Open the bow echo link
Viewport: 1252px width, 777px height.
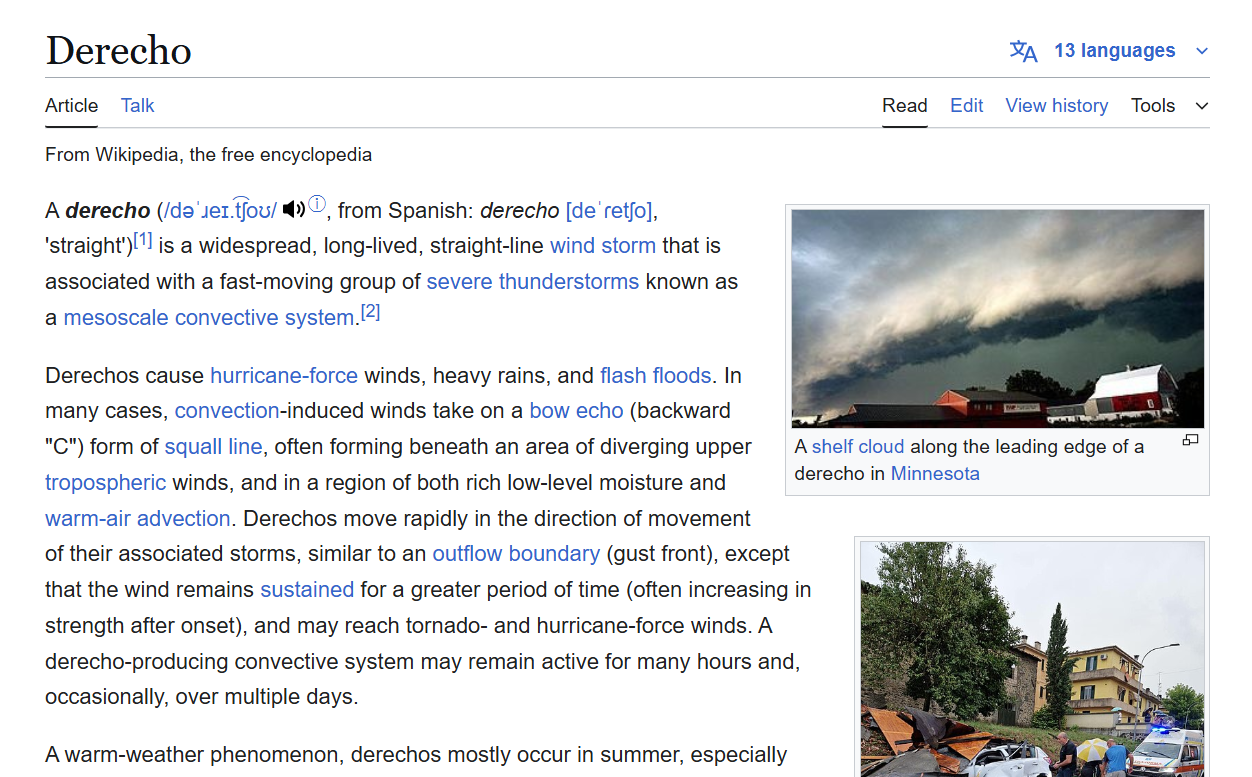click(x=576, y=411)
